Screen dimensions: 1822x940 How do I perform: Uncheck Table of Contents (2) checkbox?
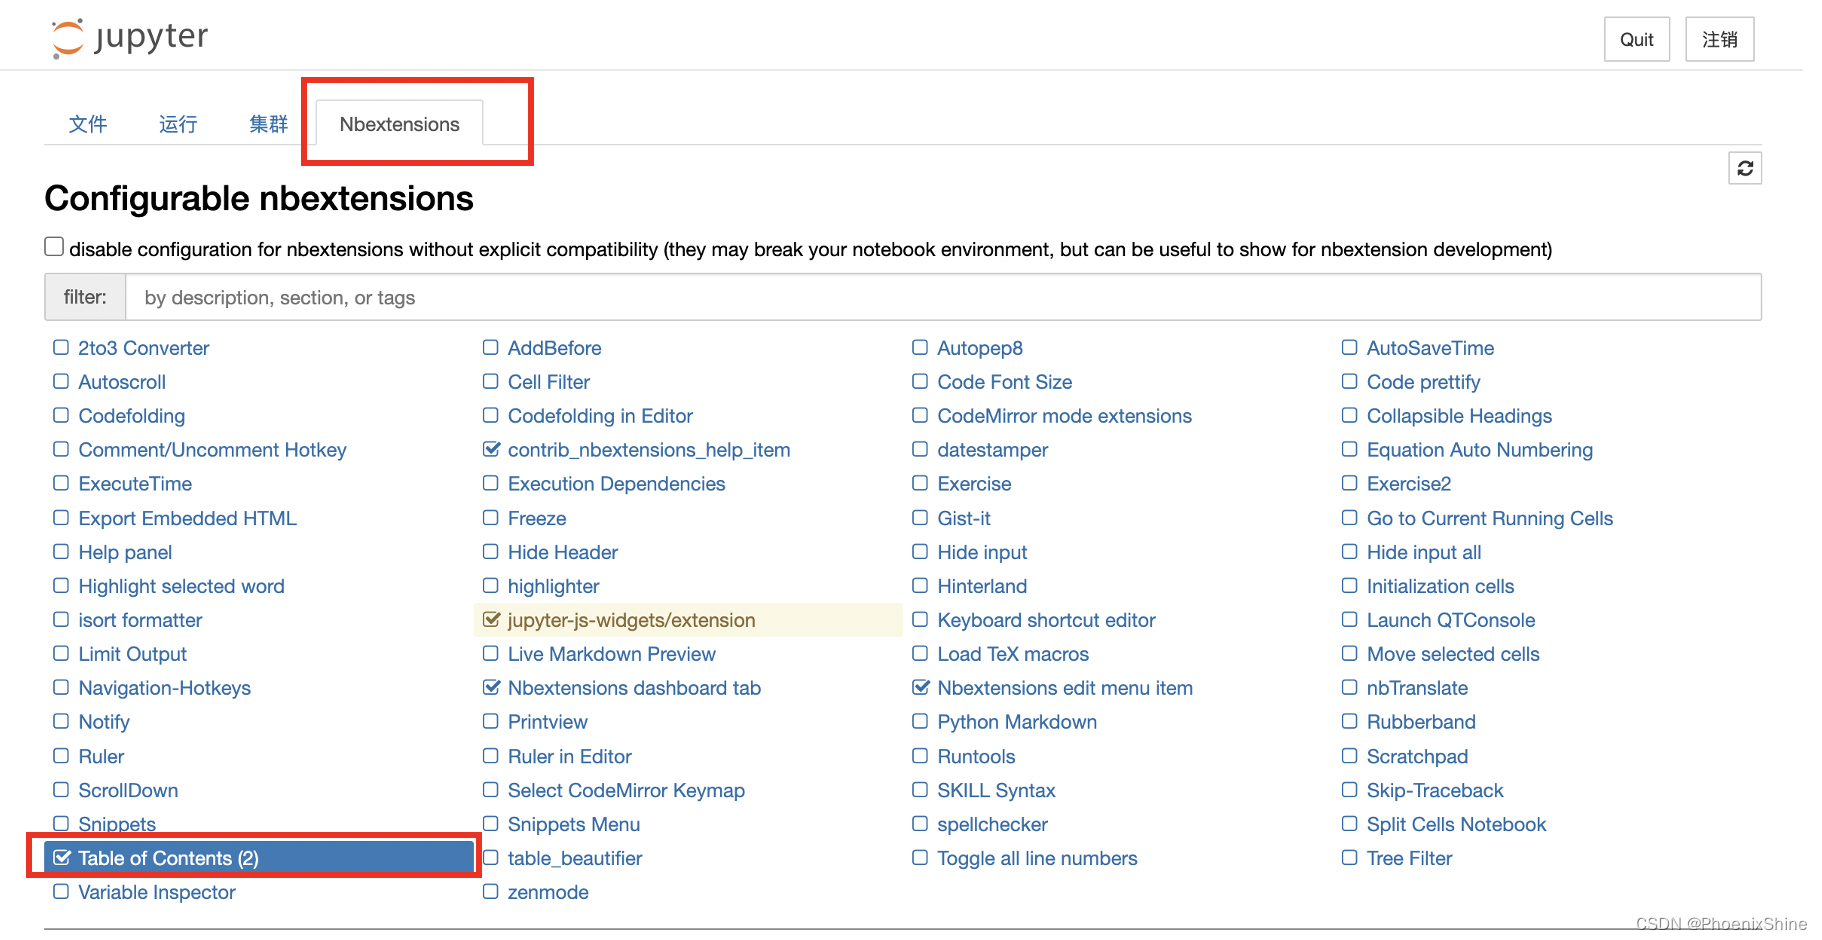pos(62,857)
